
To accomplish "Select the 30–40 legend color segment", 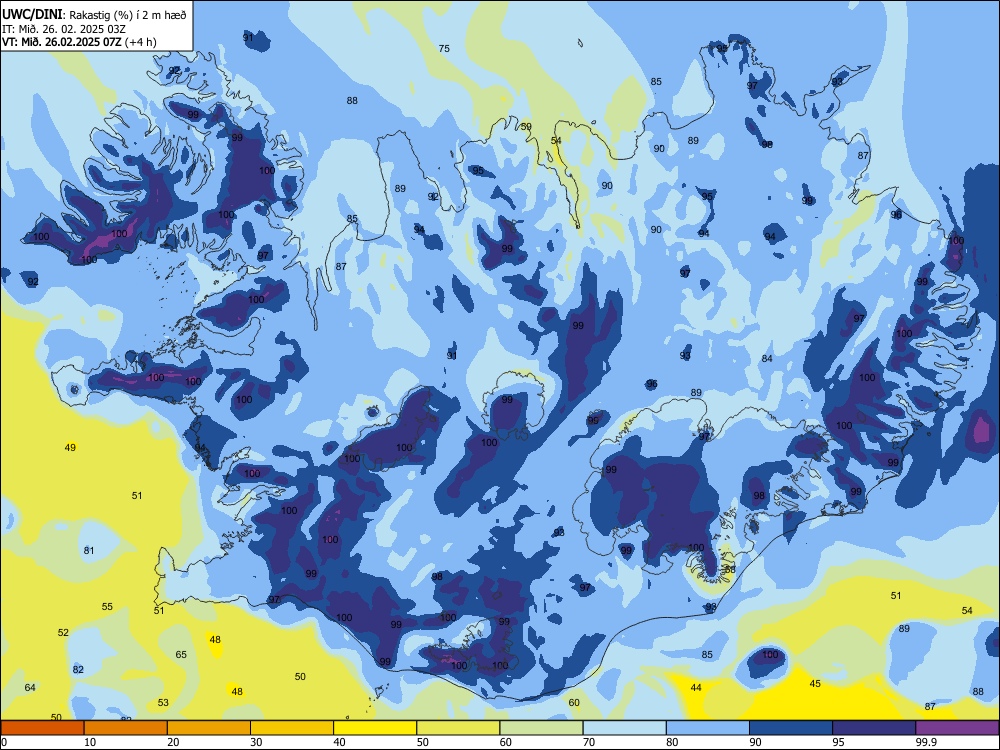I will pos(292,728).
